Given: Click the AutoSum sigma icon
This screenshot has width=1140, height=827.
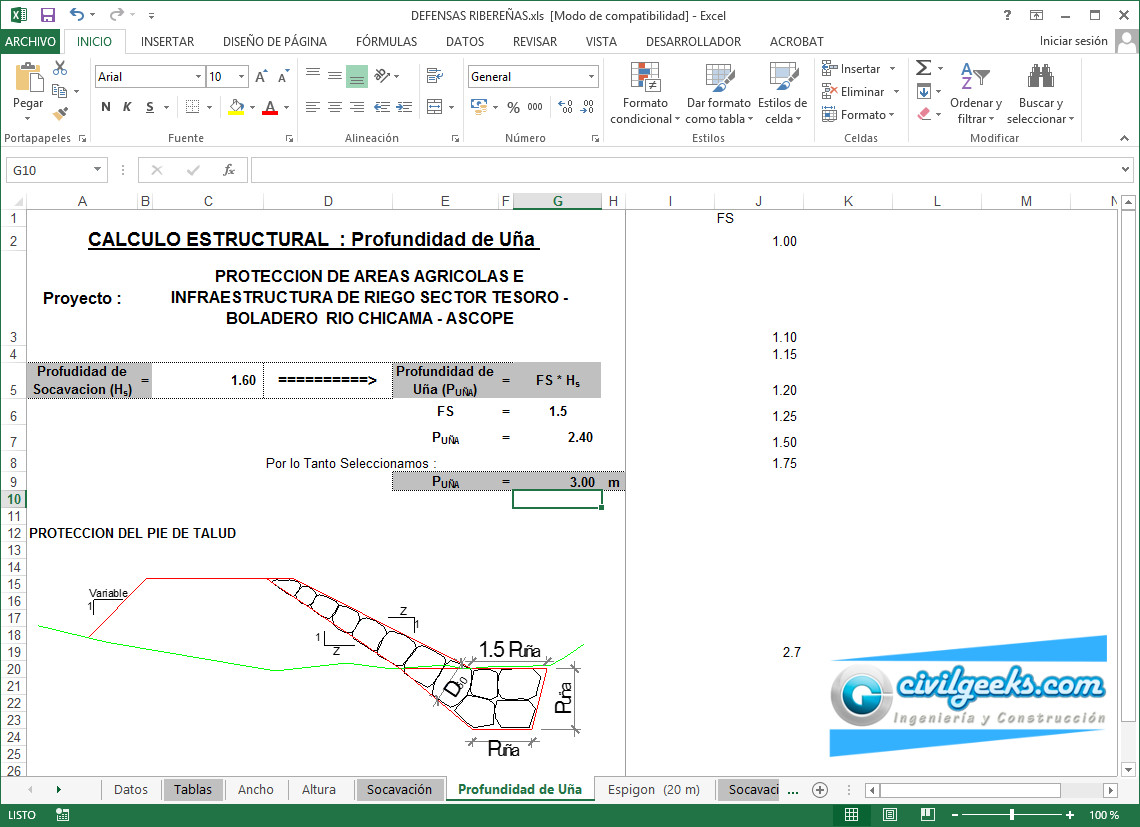Looking at the screenshot, I should click(923, 68).
